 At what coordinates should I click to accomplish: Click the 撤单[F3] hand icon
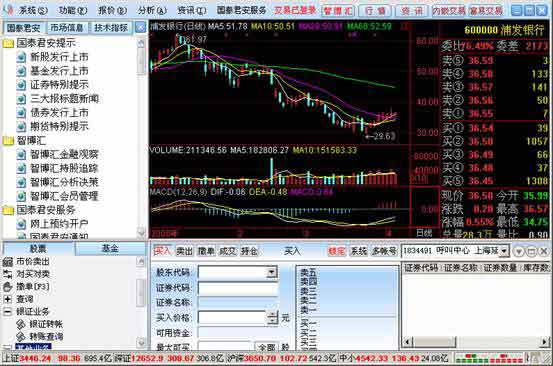tap(8, 287)
